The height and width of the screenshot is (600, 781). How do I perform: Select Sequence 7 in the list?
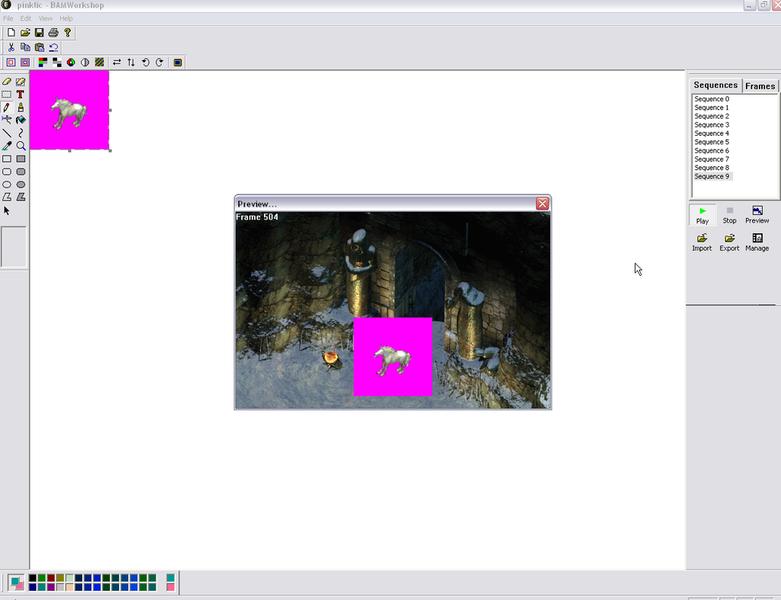click(712, 159)
